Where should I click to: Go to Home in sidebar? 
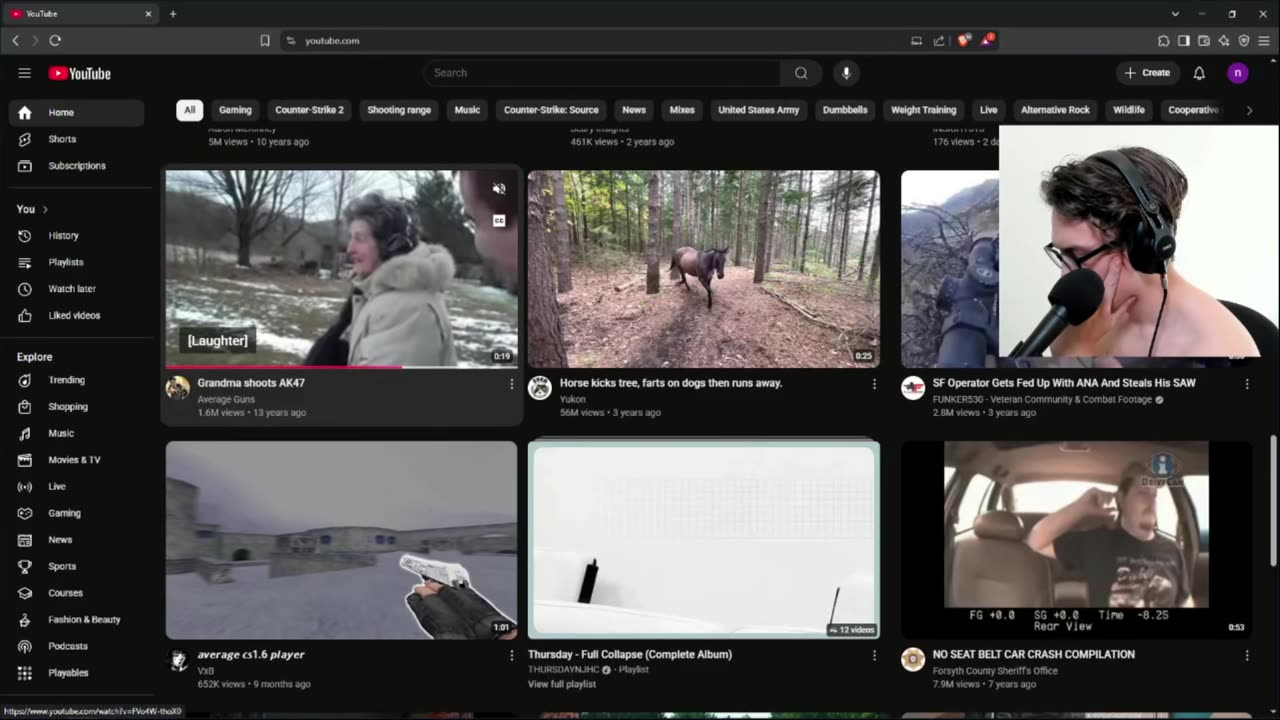[76, 113]
